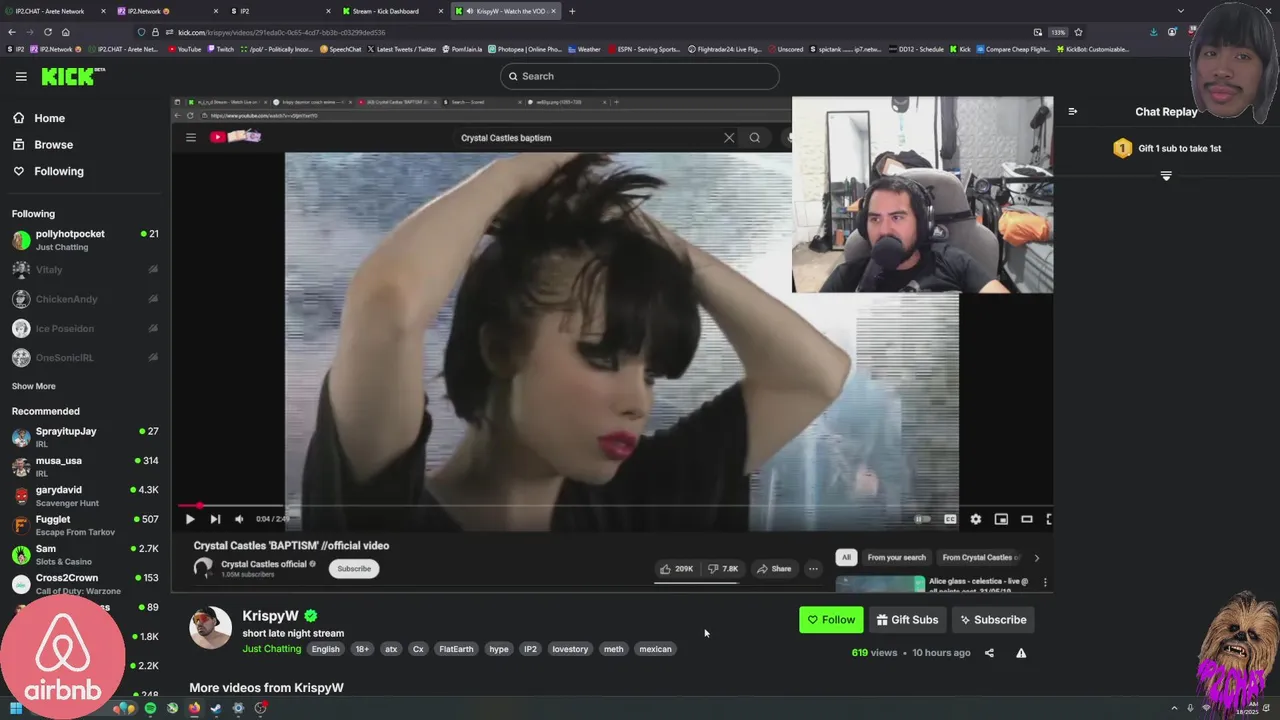Open the Kick hamburger menu
The height and width of the screenshot is (720, 1280).
click(x=21, y=76)
